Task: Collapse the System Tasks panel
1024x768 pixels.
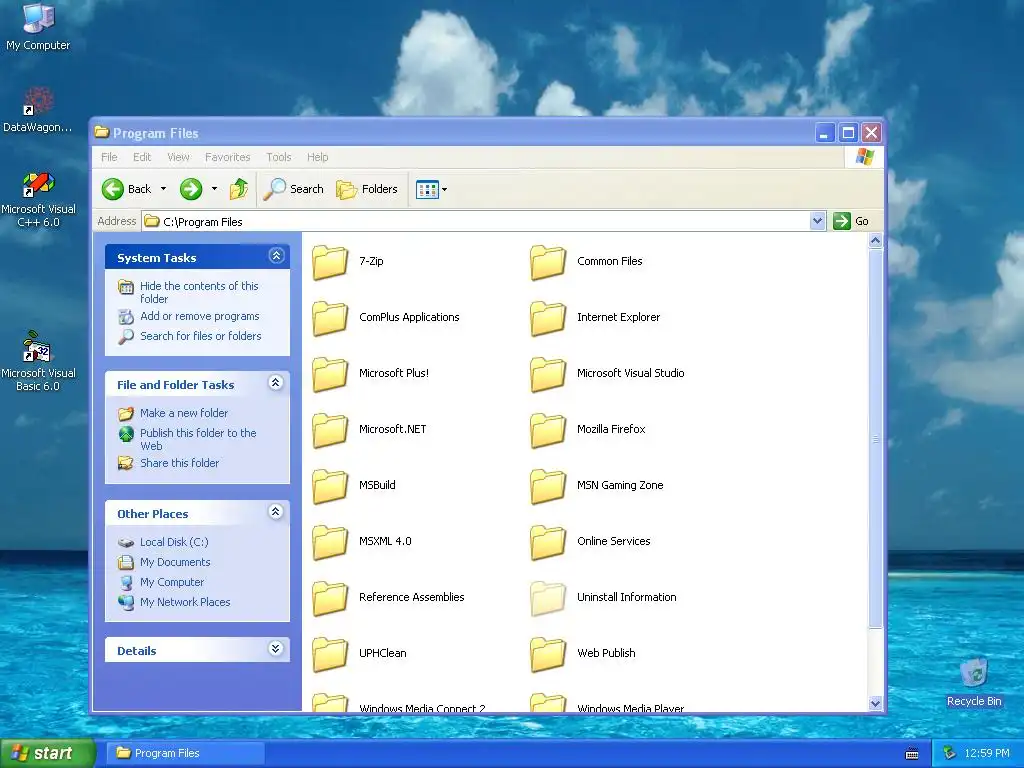Action: [276, 256]
